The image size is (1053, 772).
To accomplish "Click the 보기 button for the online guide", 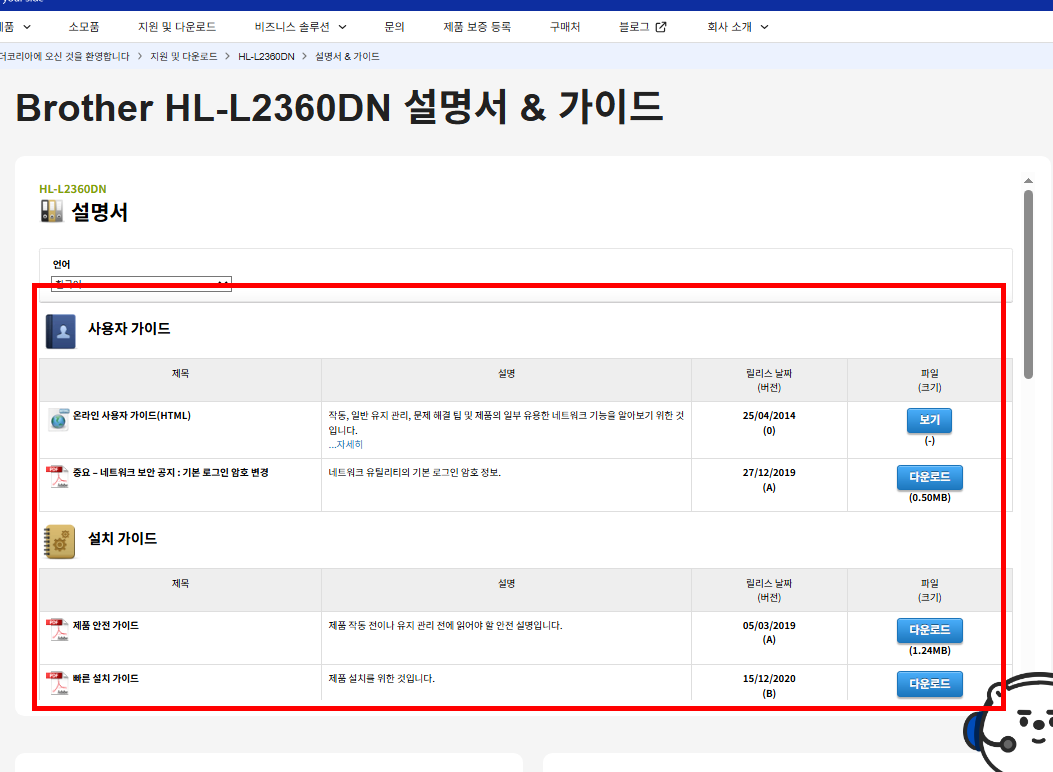I will (x=929, y=420).
